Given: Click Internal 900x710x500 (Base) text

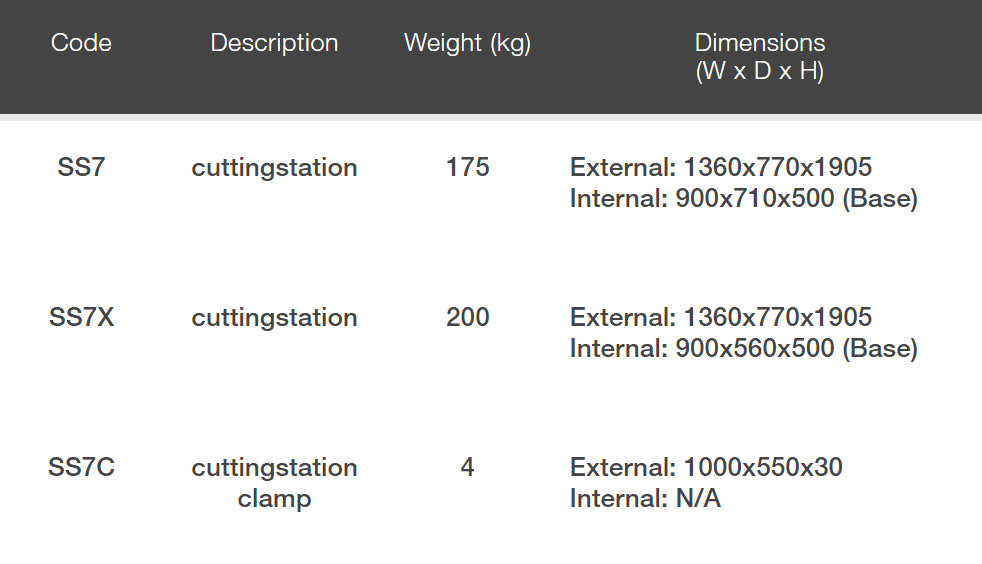Looking at the screenshot, I should tap(743, 198).
